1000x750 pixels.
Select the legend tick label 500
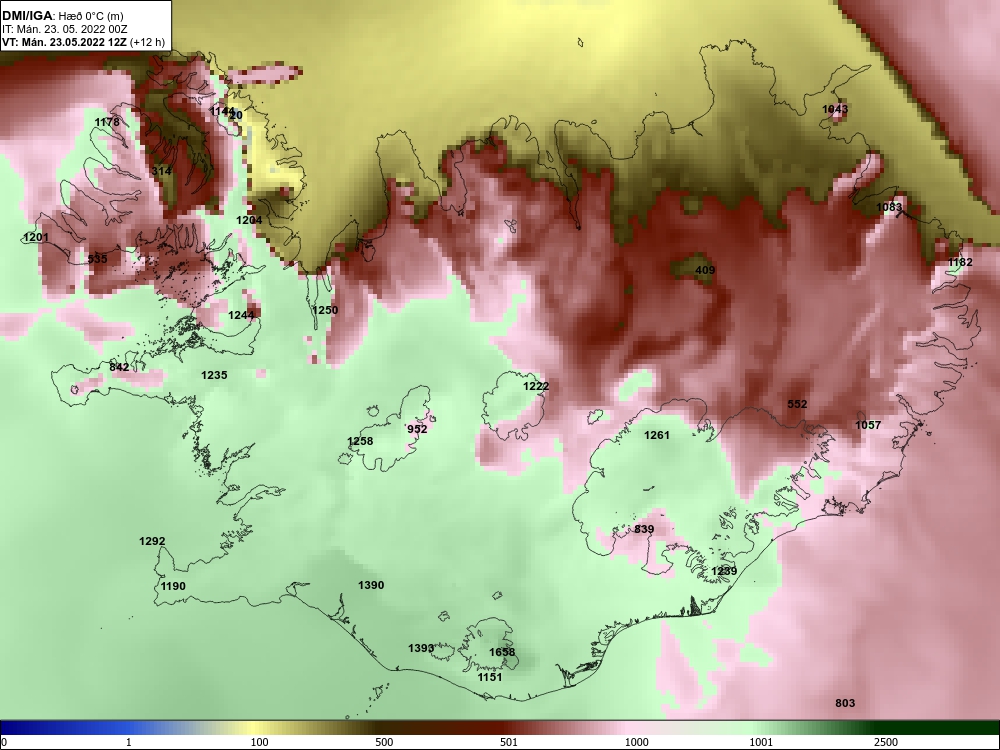384,742
